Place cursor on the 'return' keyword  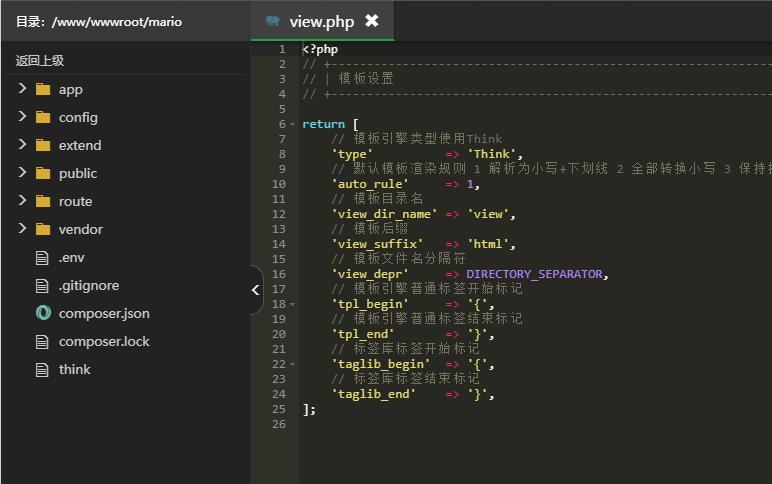(323, 124)
